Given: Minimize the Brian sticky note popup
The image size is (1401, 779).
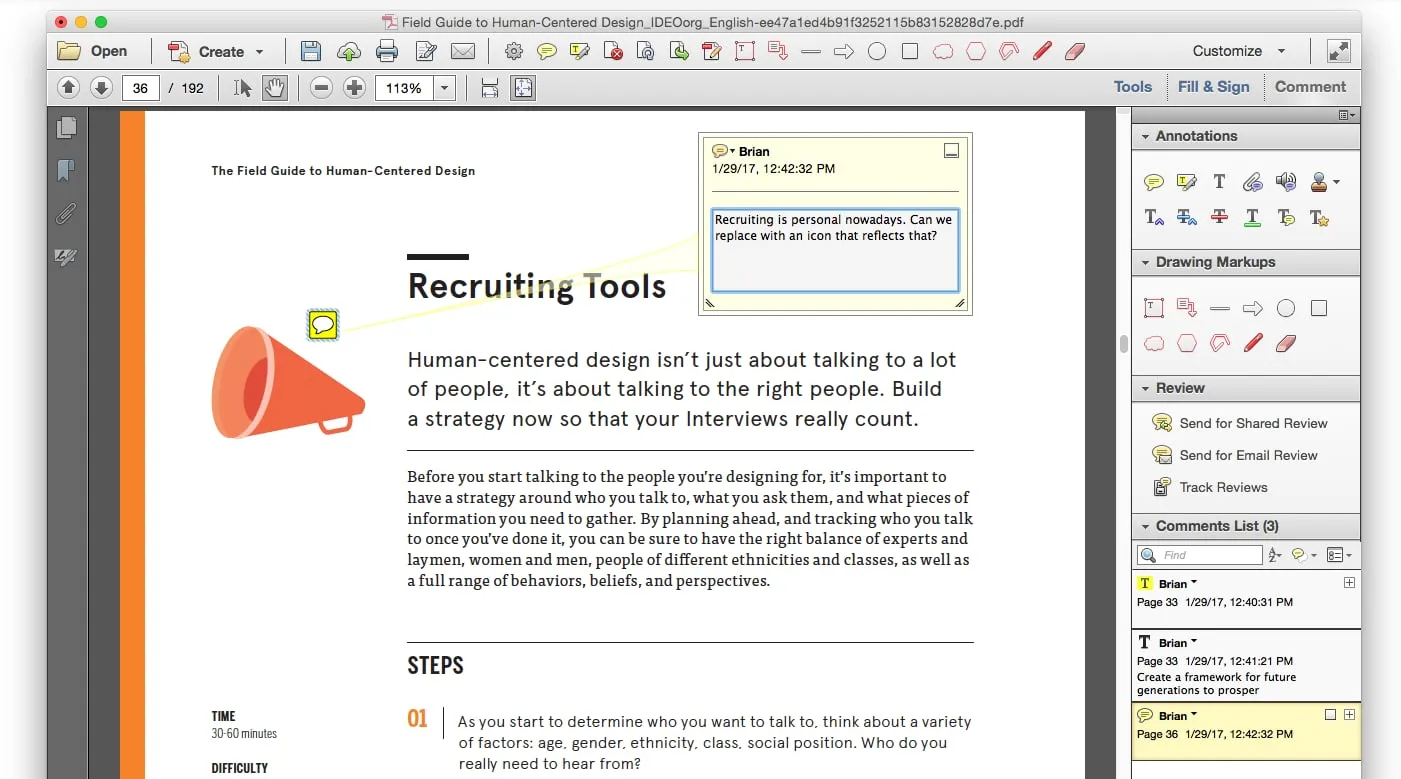Looking at the screenshot, I should 952,151.
